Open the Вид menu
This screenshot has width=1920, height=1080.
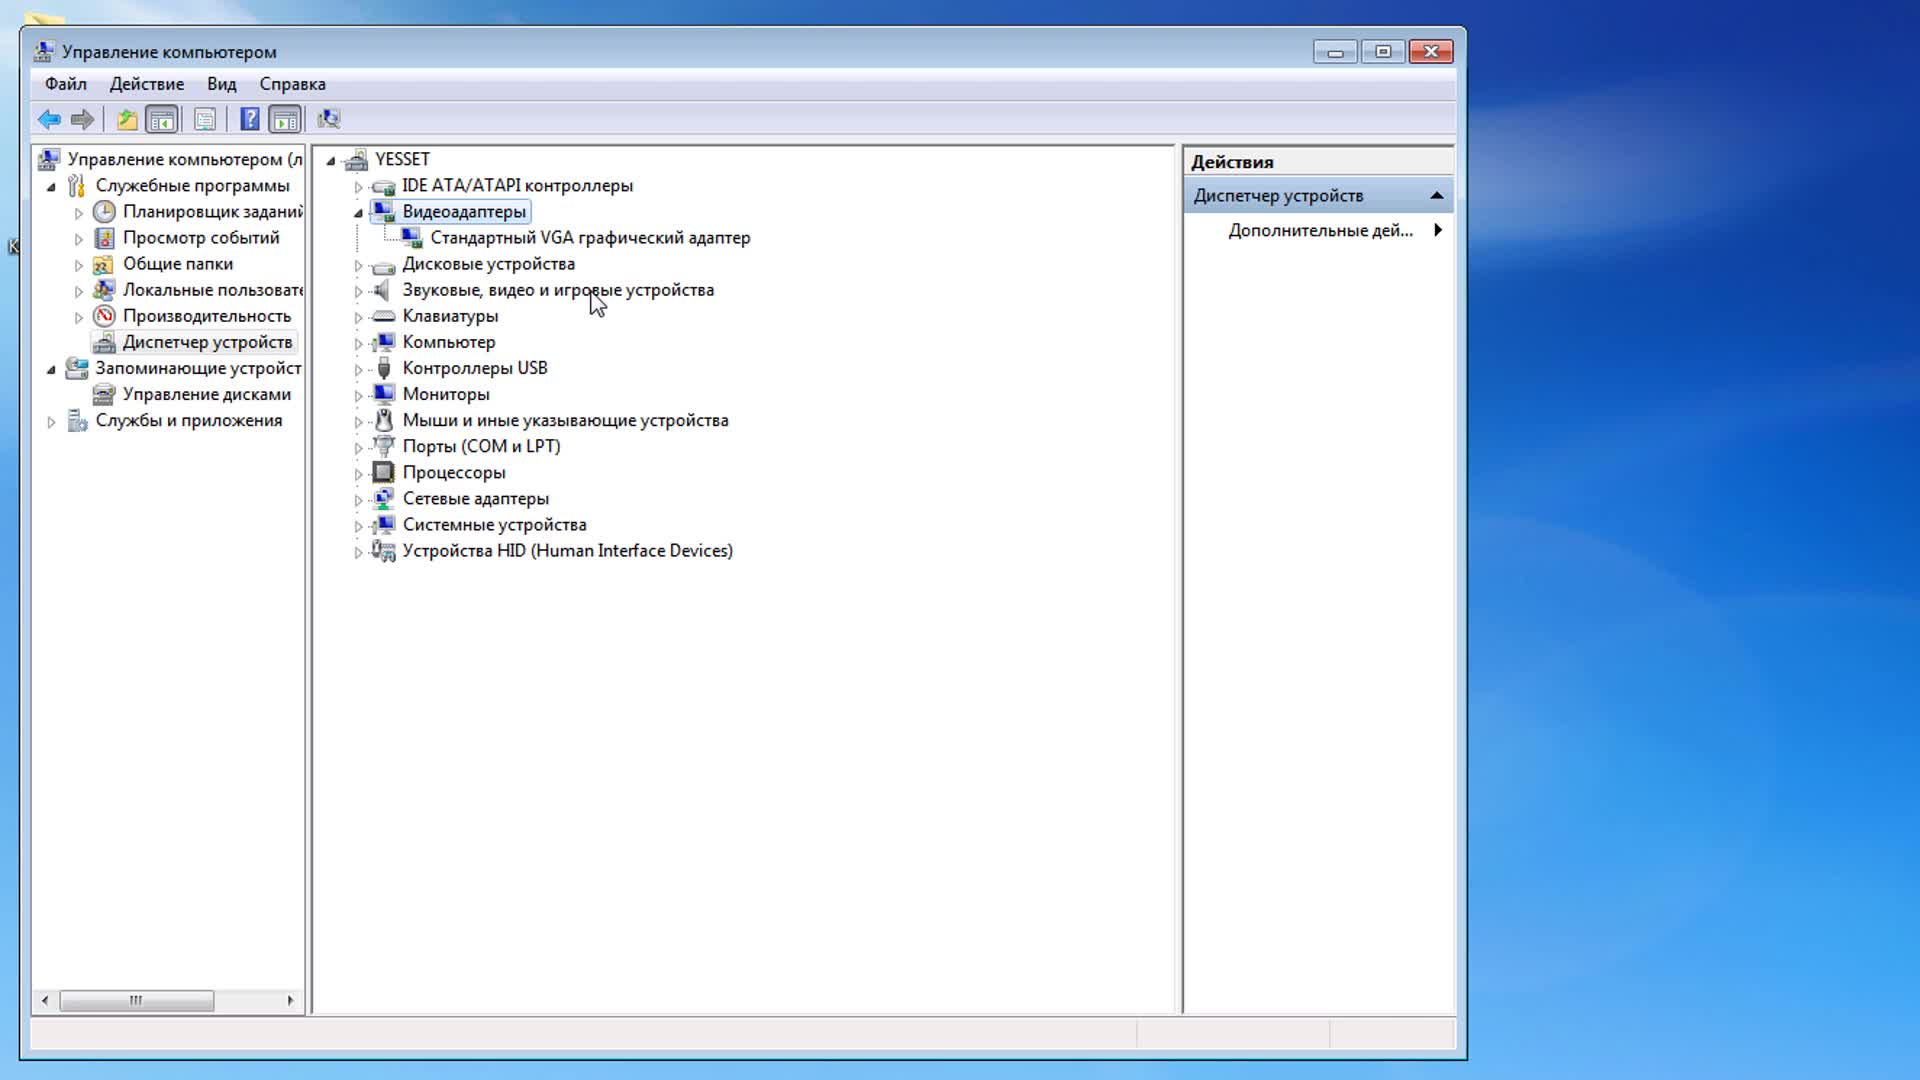tap(222, 84)
